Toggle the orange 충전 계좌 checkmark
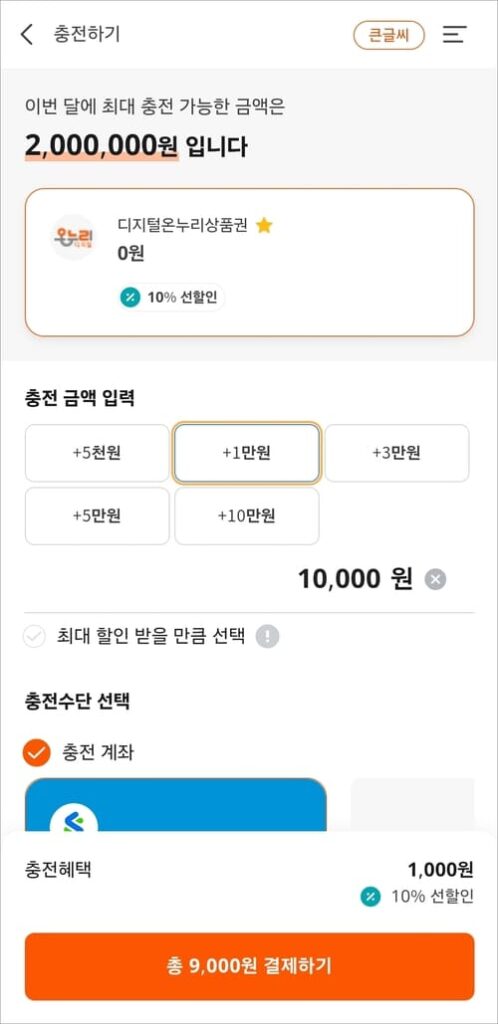 click(x=37, y=752)
